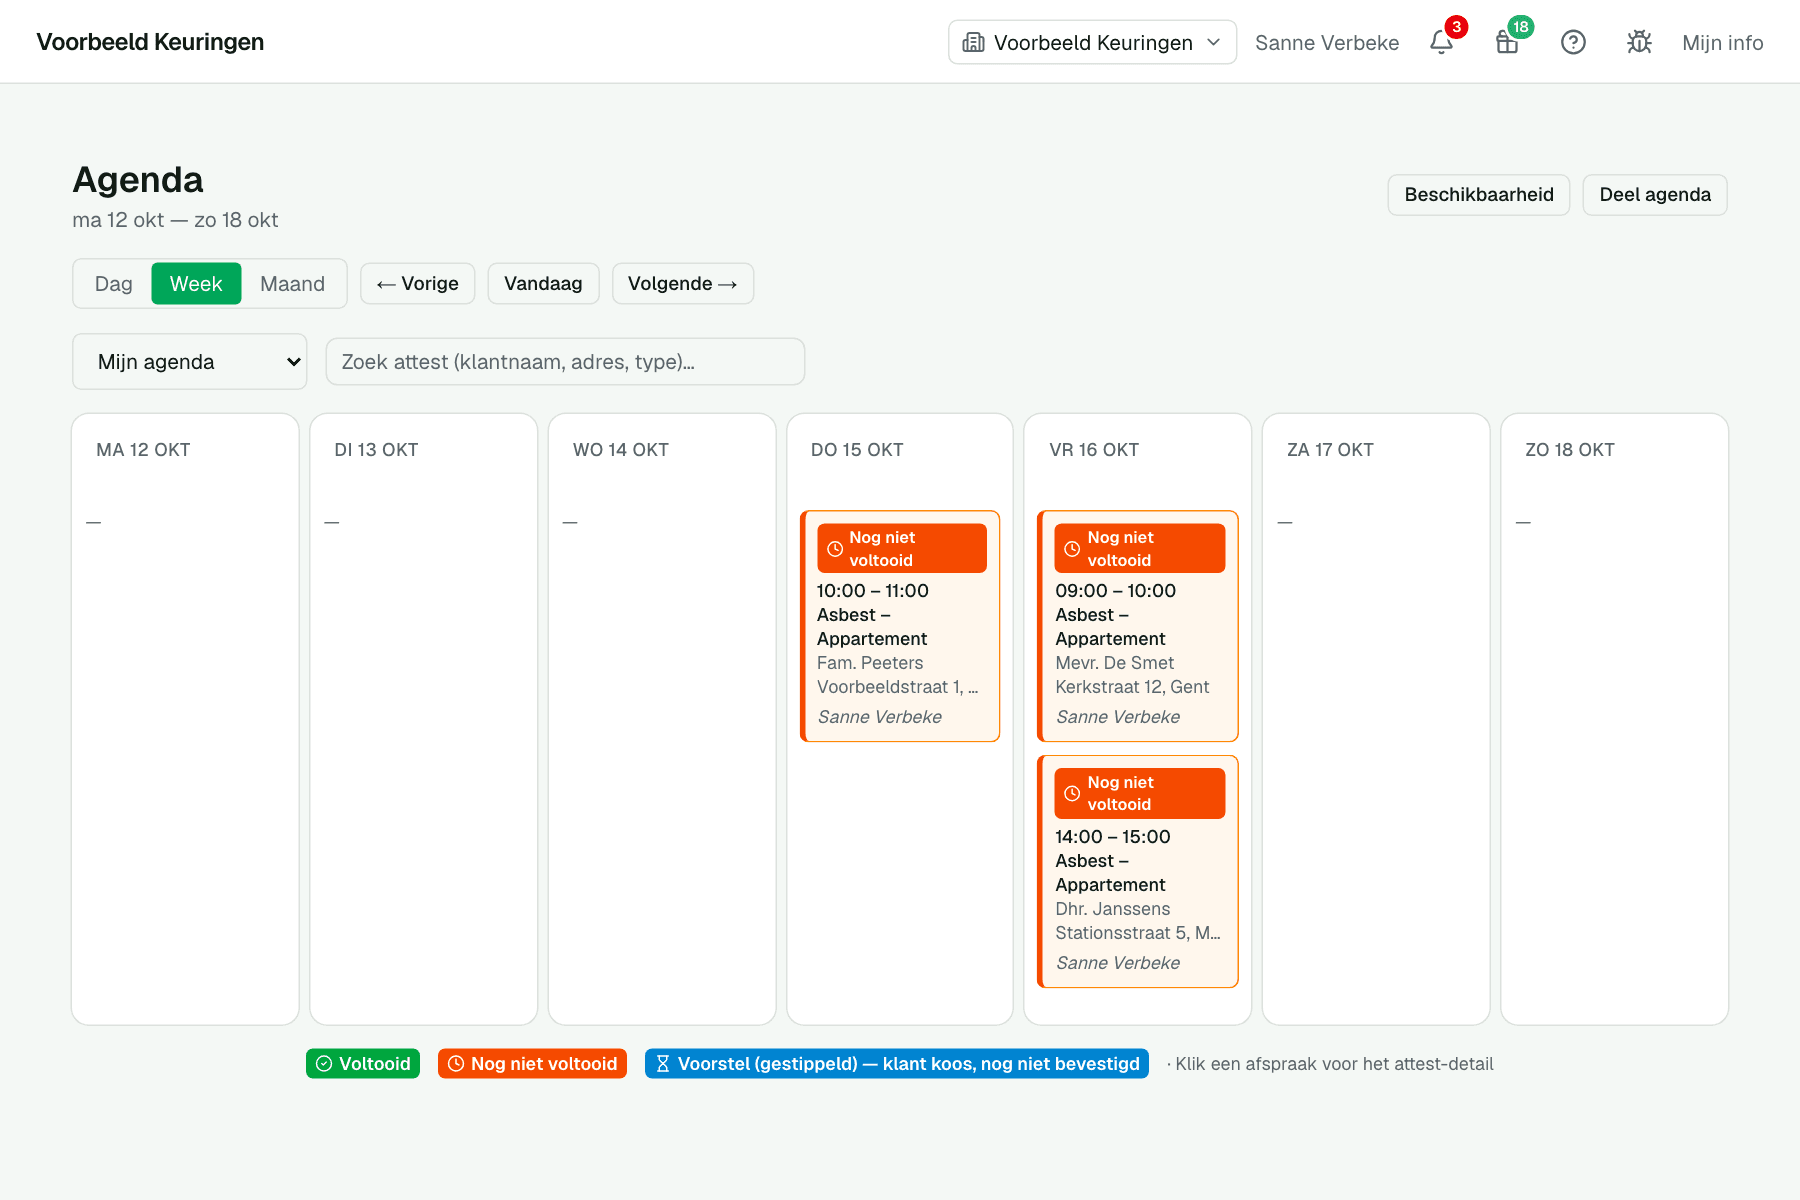
Task: Click Sanne Verbeke user name in header
Action: tap(1327, 42)
